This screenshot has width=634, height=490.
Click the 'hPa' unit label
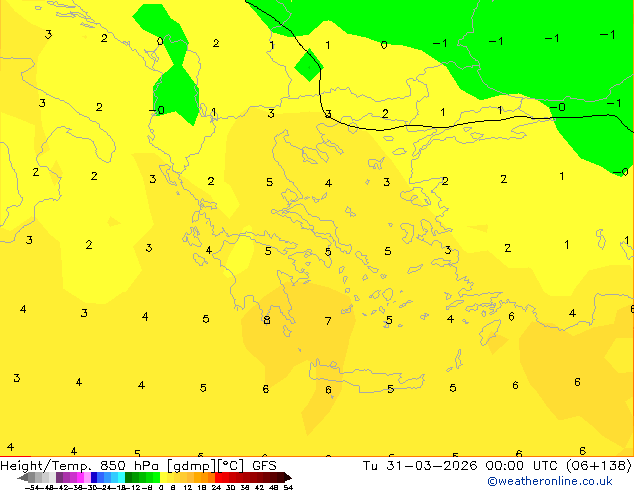point(146,466)
